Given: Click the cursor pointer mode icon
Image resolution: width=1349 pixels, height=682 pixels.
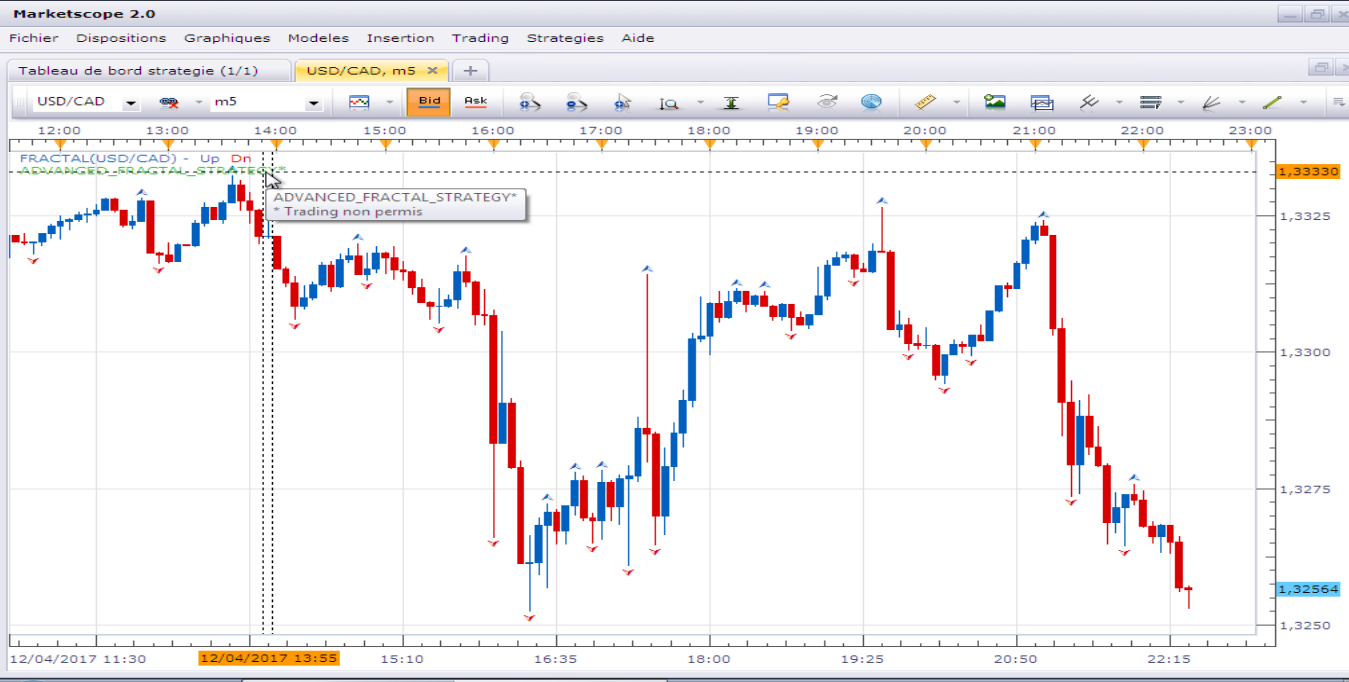Looking at the screenshot, I should 623,102.
